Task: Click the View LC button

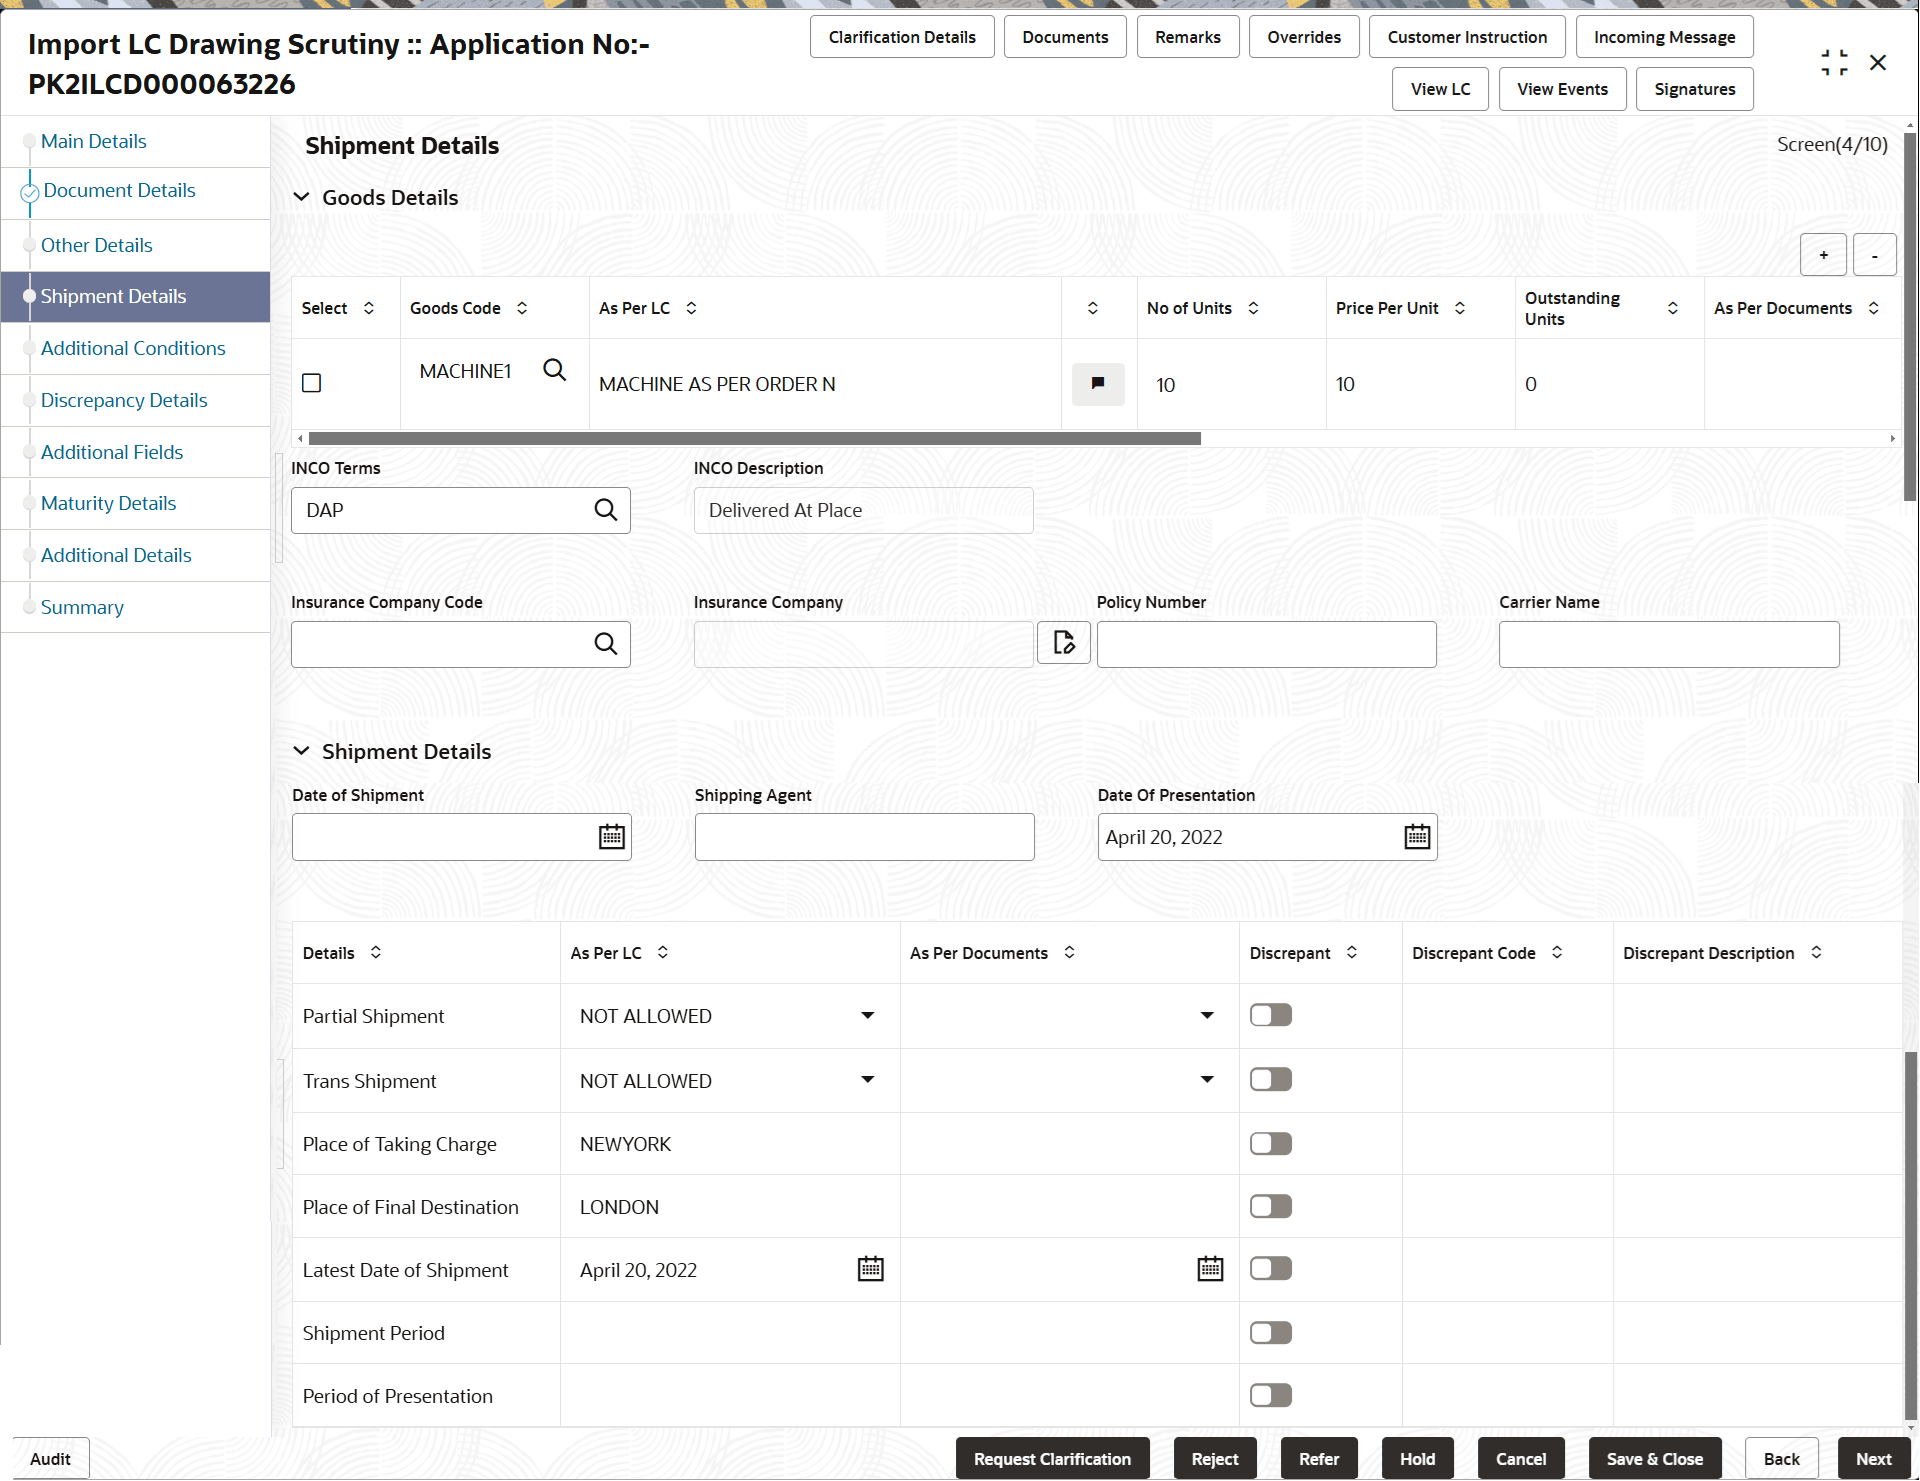Action: (1440, 88)
